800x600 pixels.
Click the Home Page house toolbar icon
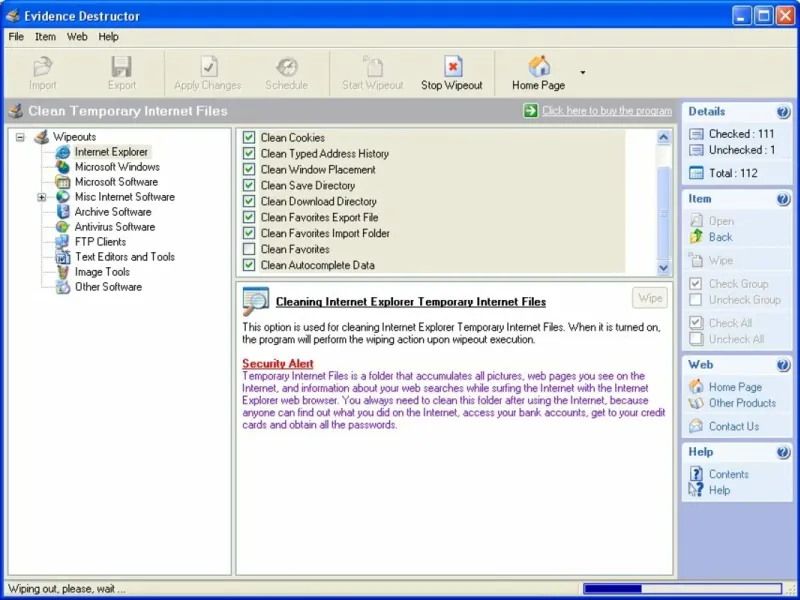pyautogui.click(x=539, y=66)
